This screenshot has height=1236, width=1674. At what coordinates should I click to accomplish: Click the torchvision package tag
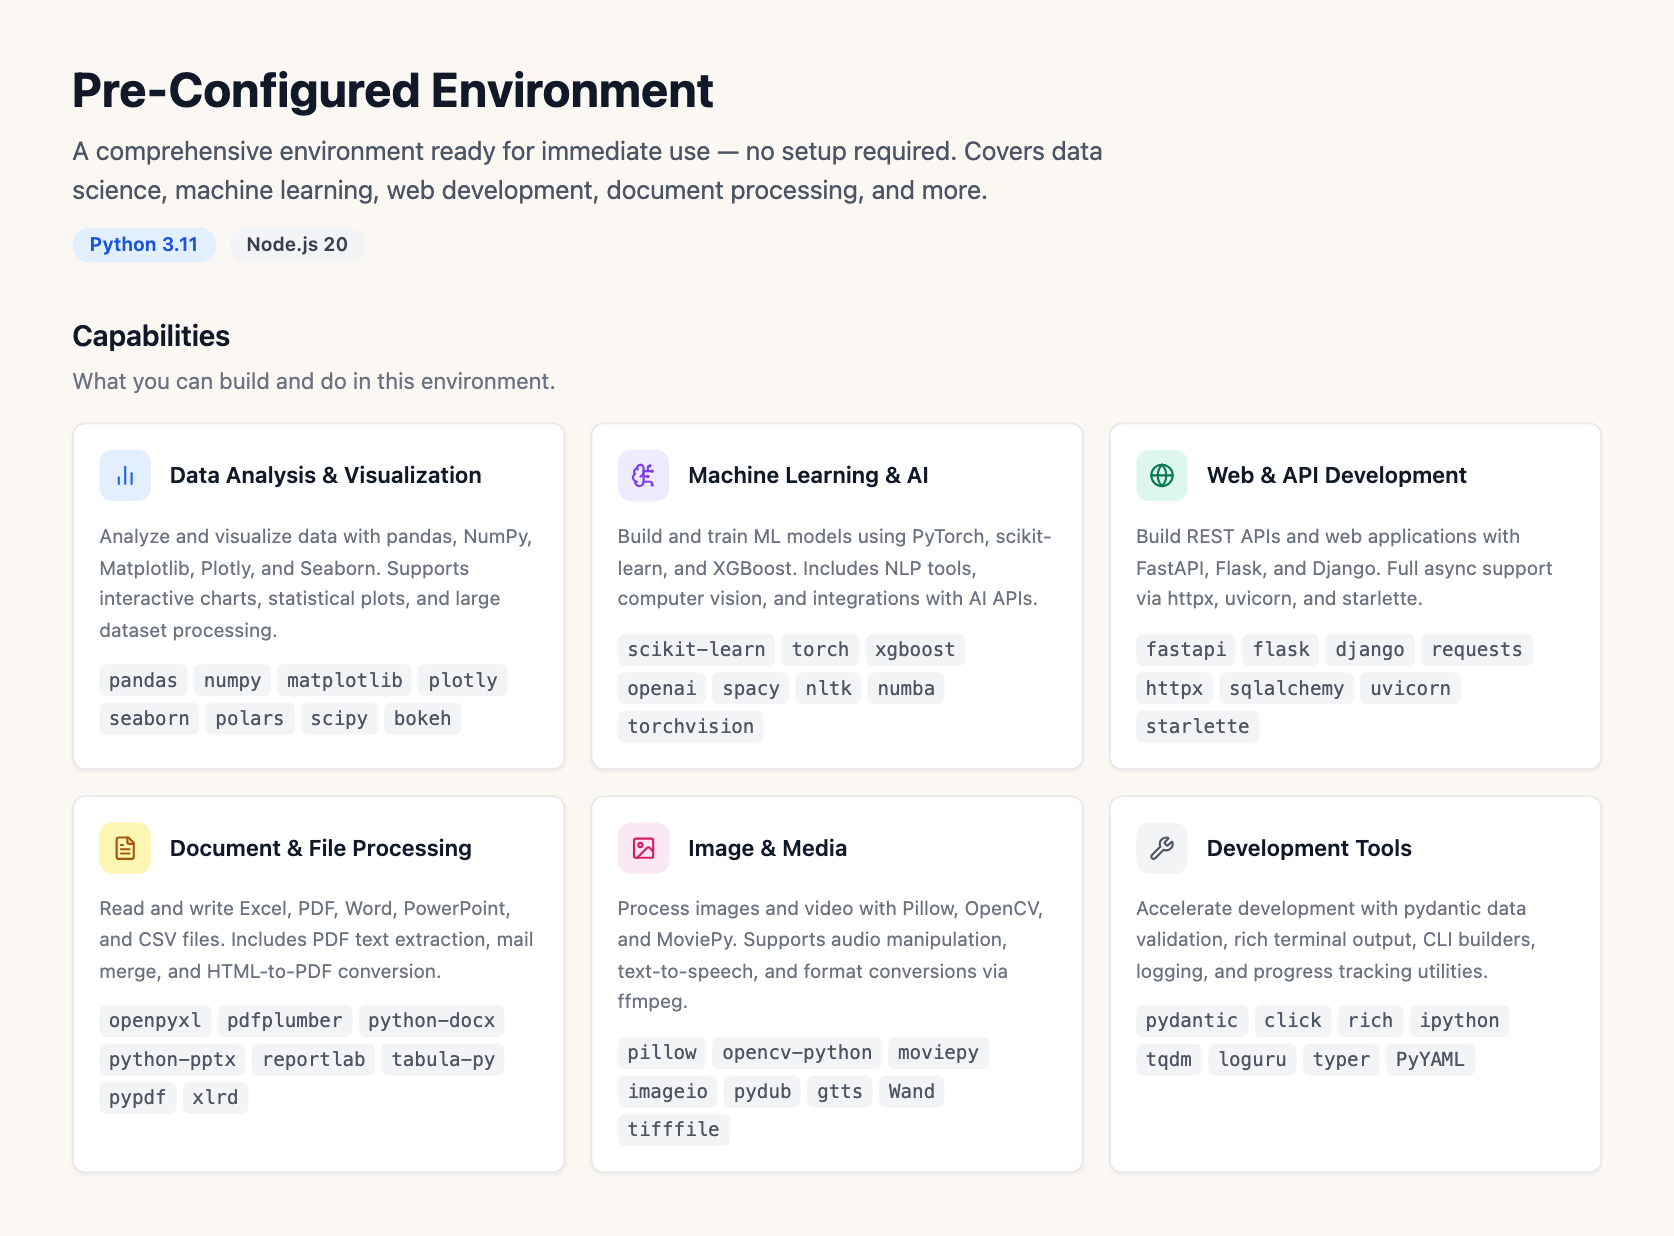pos(691,726)
